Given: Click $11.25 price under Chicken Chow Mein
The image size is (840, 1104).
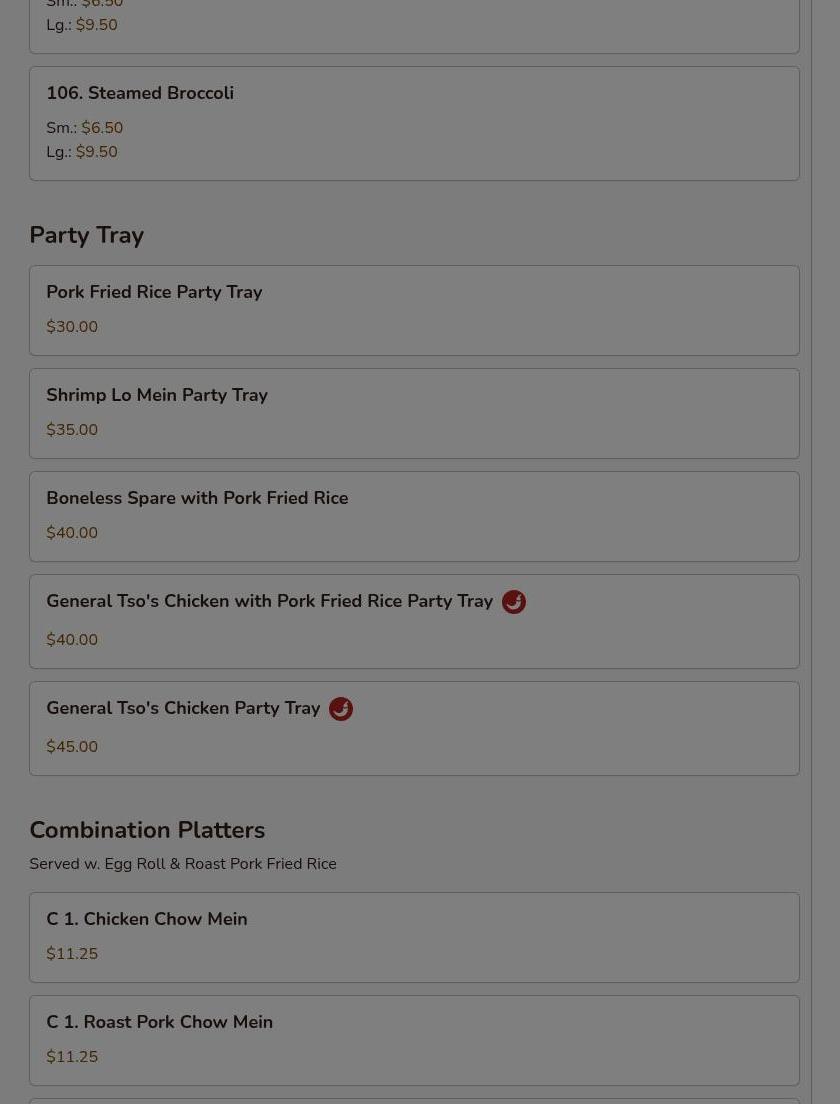Looking at the screenshot, I should tap(72, 954).
